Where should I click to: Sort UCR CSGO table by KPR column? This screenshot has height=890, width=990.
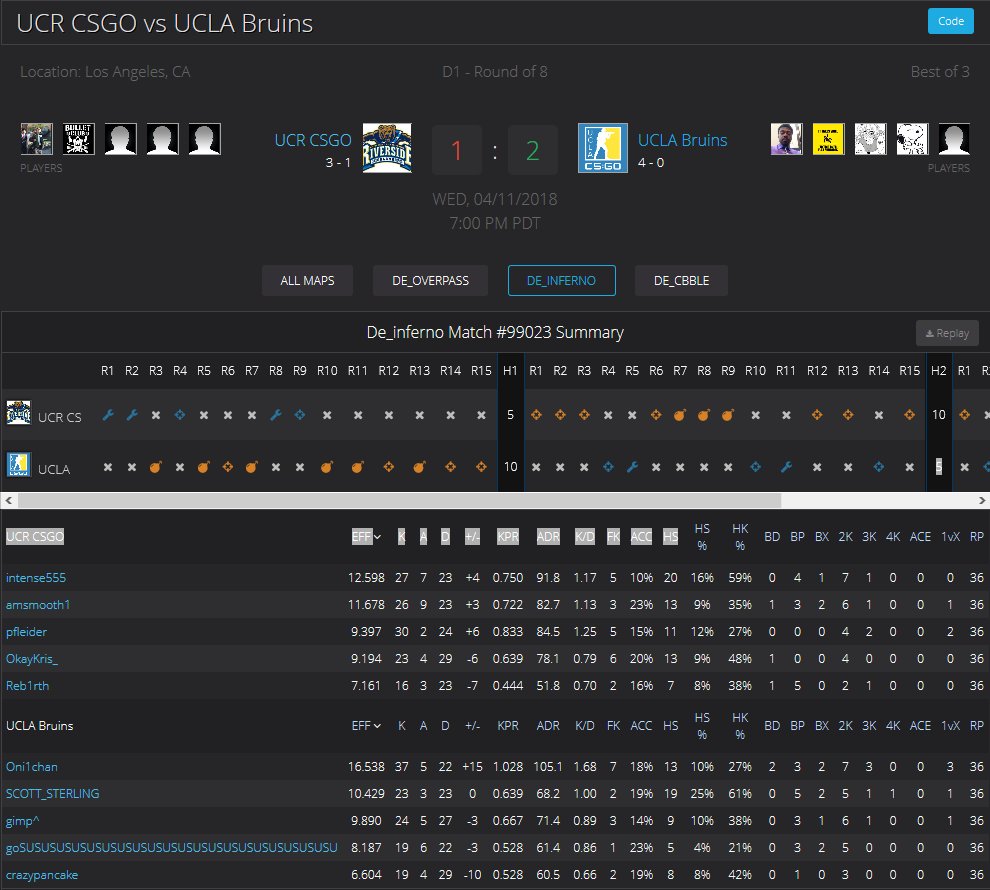508,537
